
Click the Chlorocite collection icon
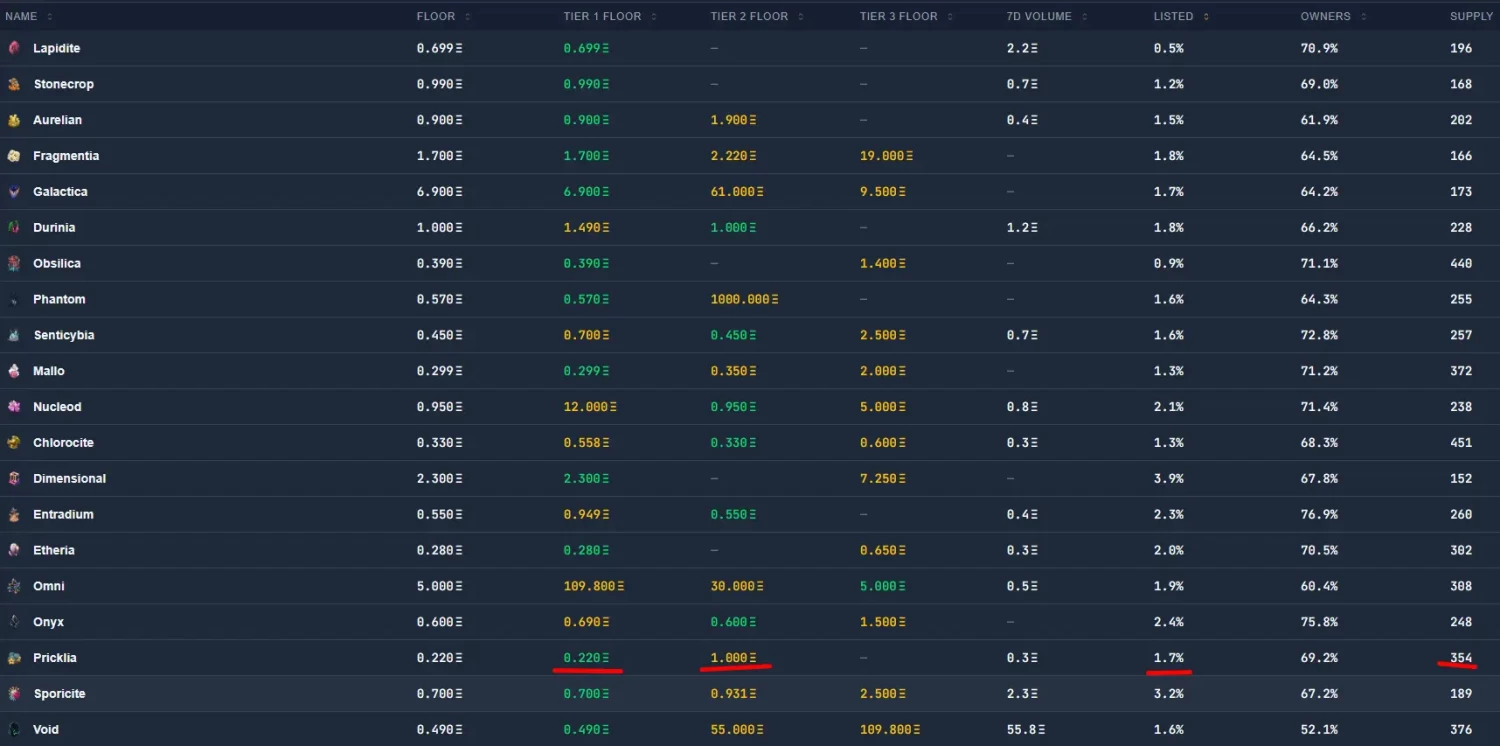coord(14,443)
